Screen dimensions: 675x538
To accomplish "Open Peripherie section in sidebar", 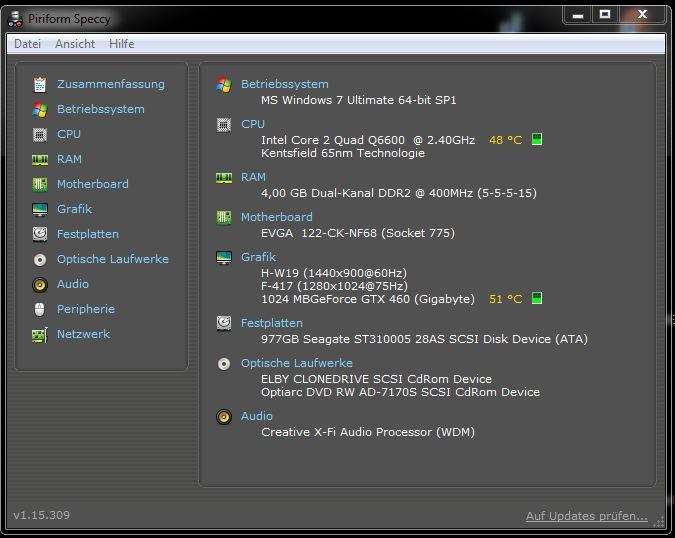I will point(86,309).
